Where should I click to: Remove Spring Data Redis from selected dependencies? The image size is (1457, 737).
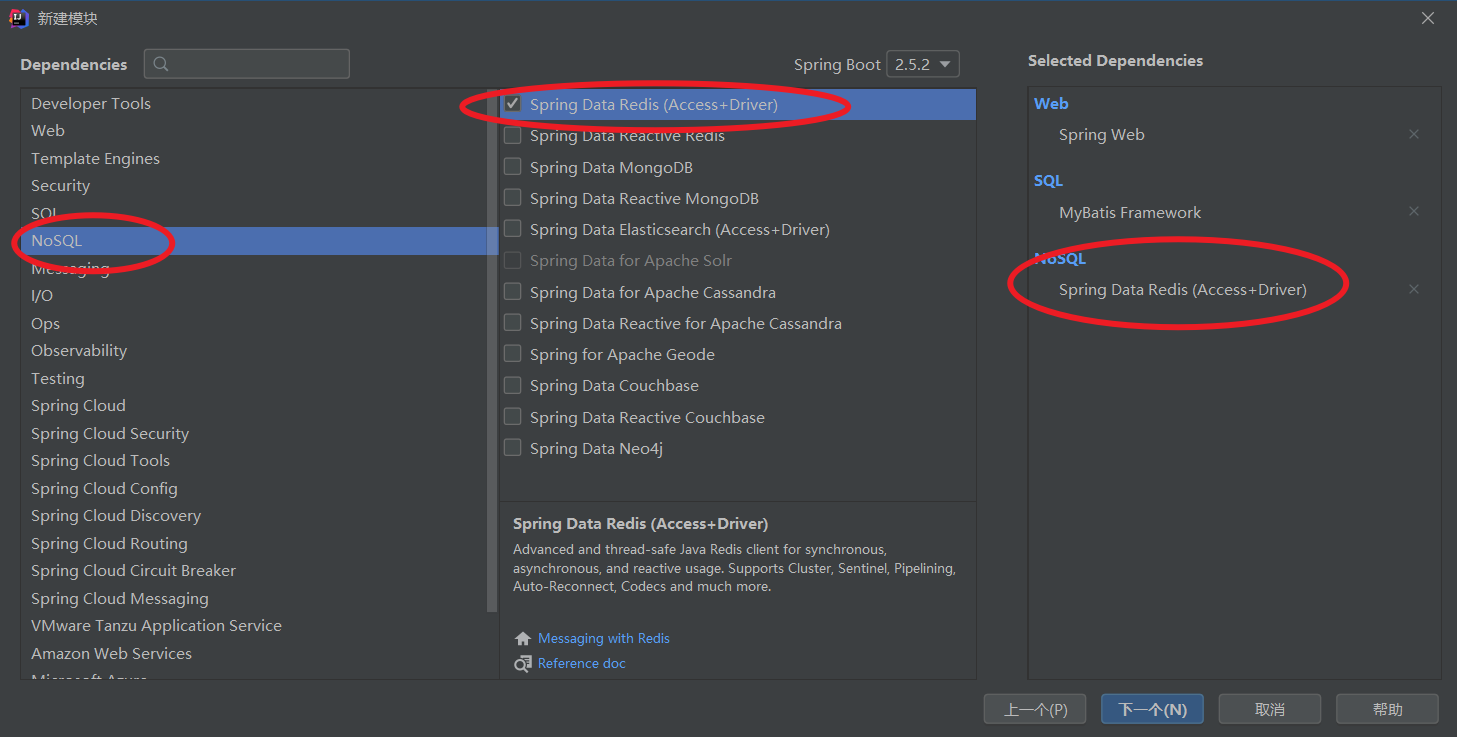(1414, 289)
